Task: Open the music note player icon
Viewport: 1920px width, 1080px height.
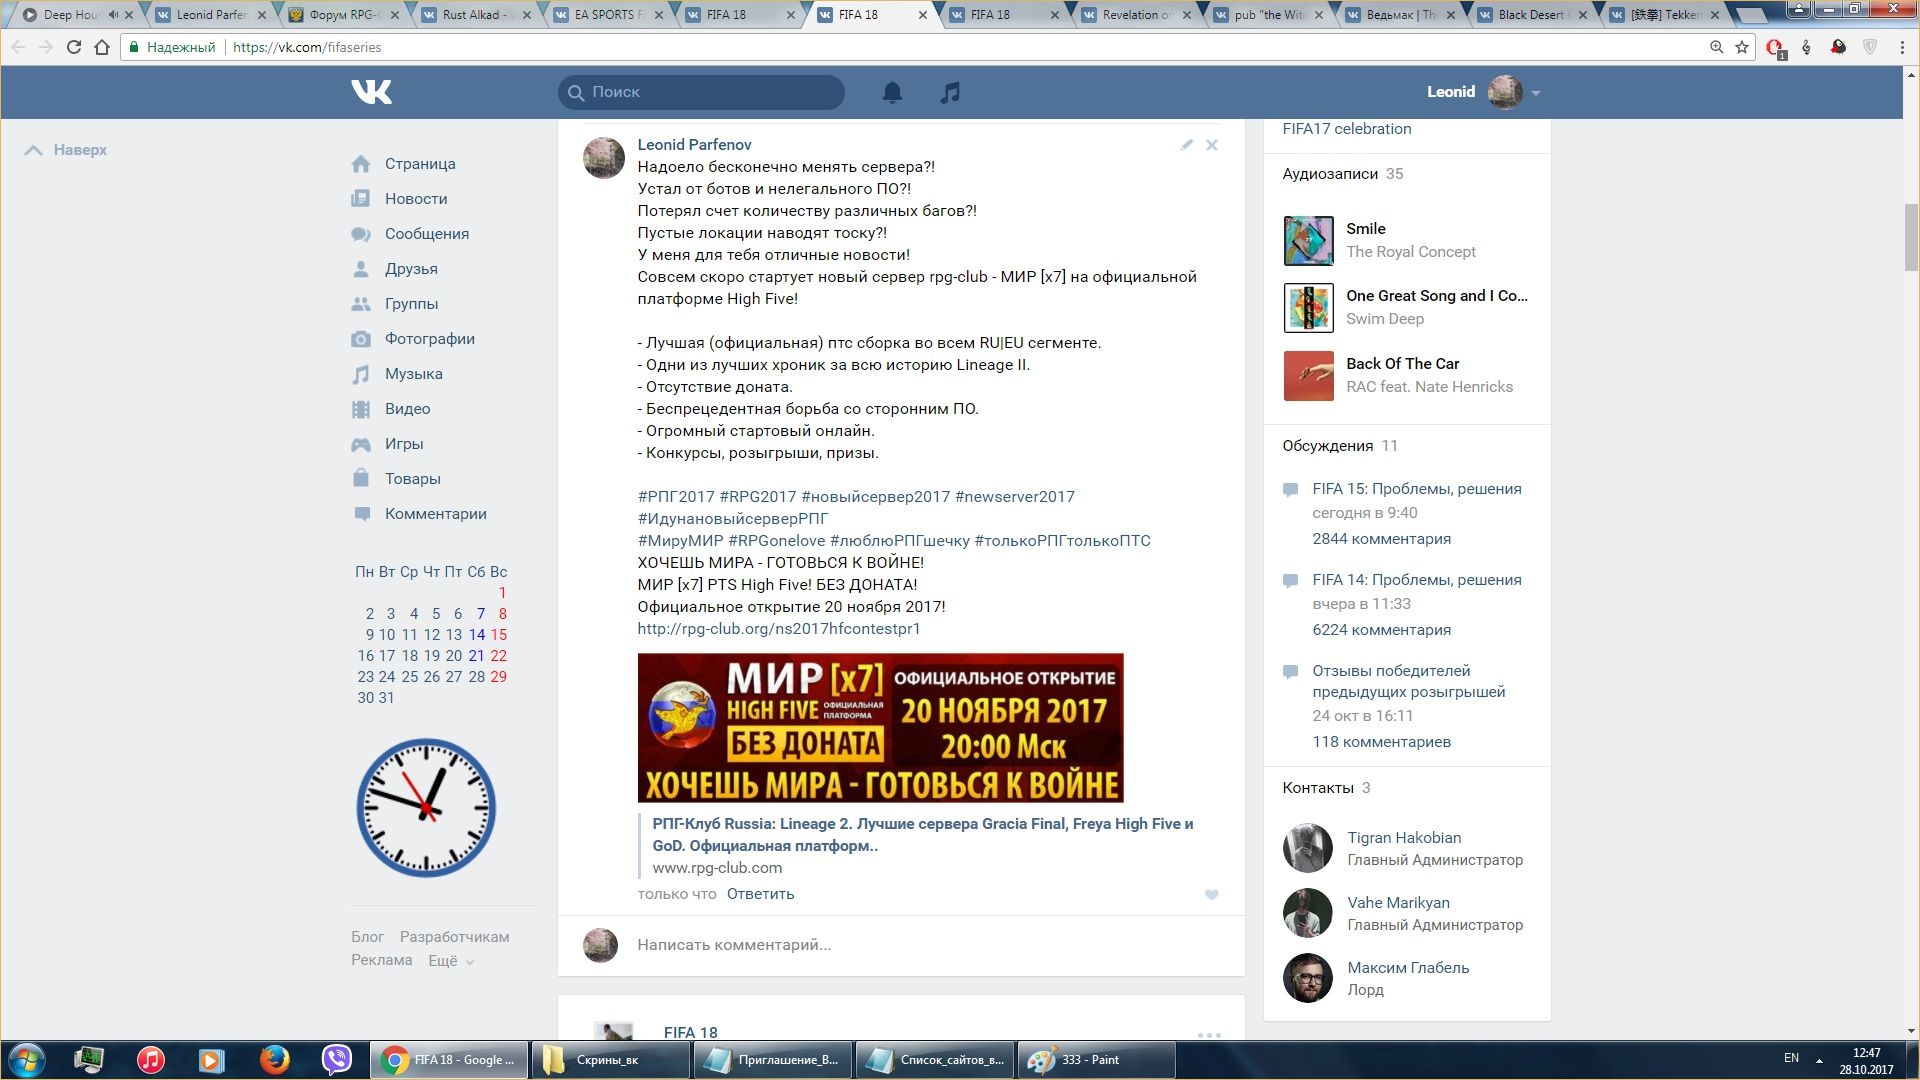Action: (950, 92)
